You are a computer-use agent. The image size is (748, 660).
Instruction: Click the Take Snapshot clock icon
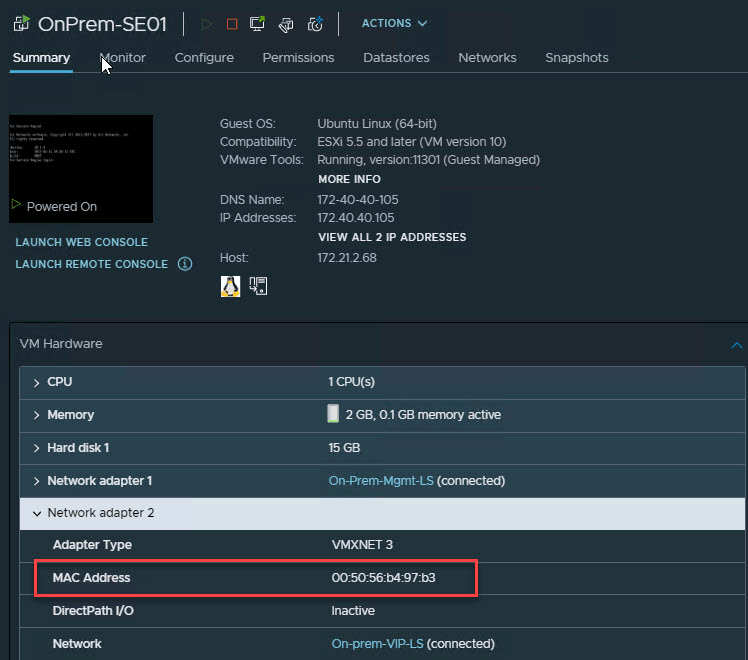(315, 24)
